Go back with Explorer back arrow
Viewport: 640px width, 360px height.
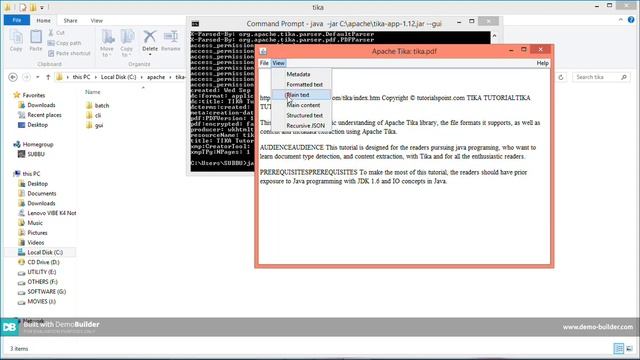coord(13,77)
